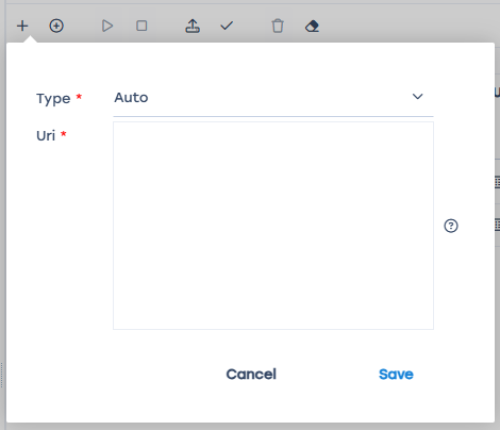The image size is (500, 430).
Task: Click the square stop icon
Action: pos(142,26)
